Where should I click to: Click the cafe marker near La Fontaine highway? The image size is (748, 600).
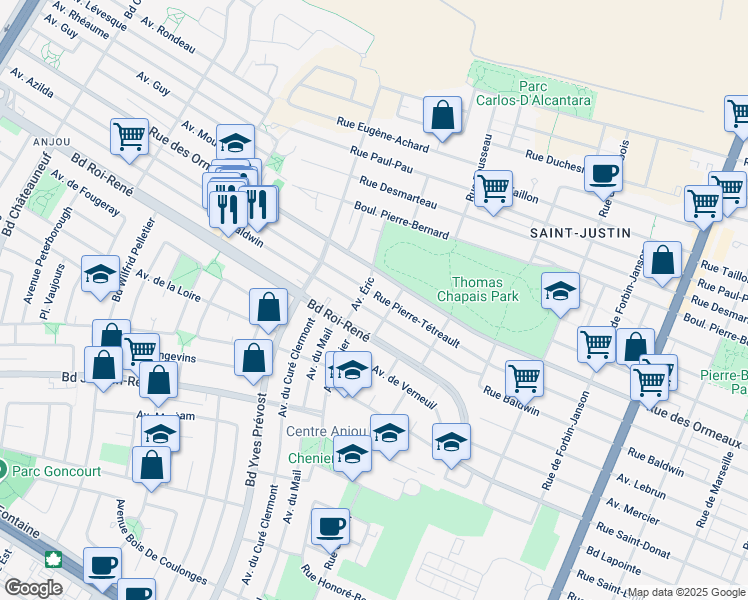(102, 567)
